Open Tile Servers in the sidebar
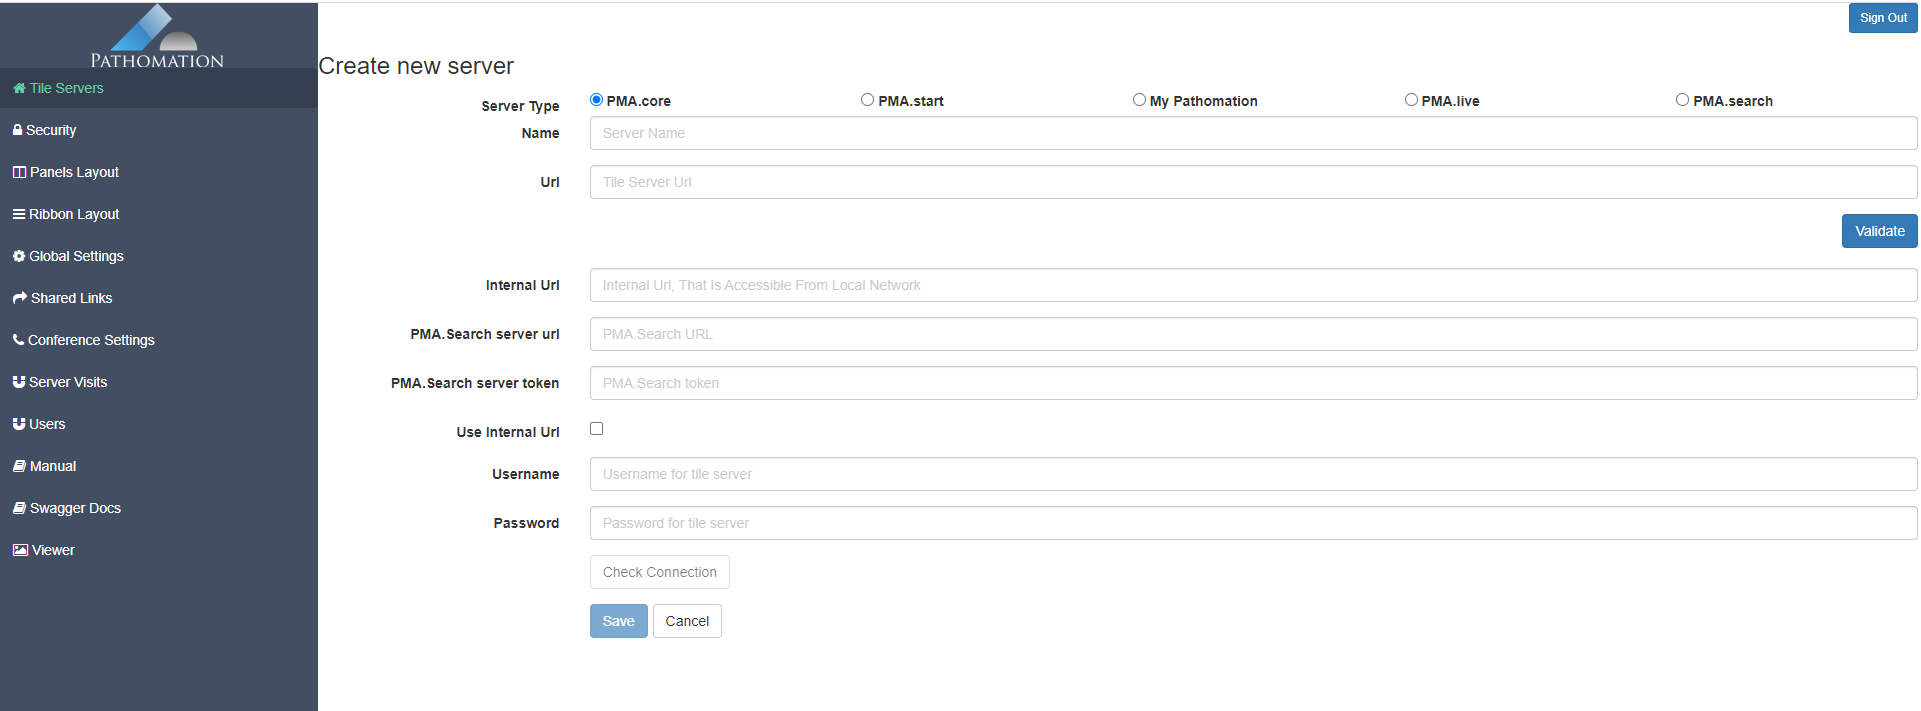This screenshot has width=1921, height=711. click(66, 88)
